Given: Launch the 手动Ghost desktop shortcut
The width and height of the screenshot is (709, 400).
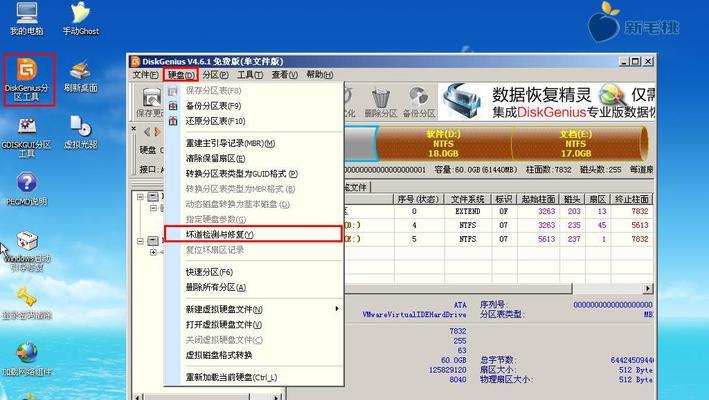Looking at the screenshot, I should 80,19.
